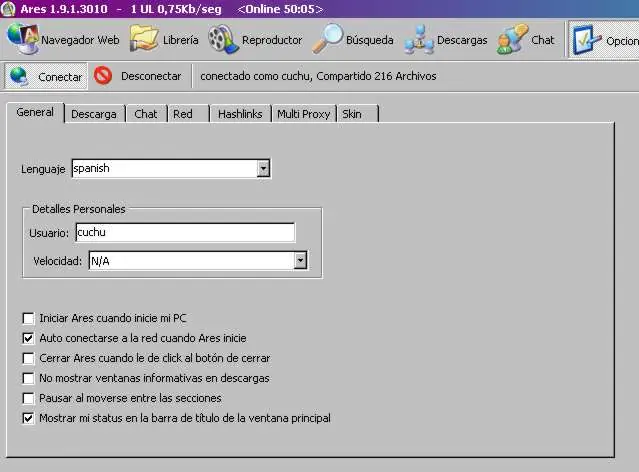Enable Cerrar Ares al botón de cerrar
The width and height of the screenshot is (639, 472).
pos(28,358)
